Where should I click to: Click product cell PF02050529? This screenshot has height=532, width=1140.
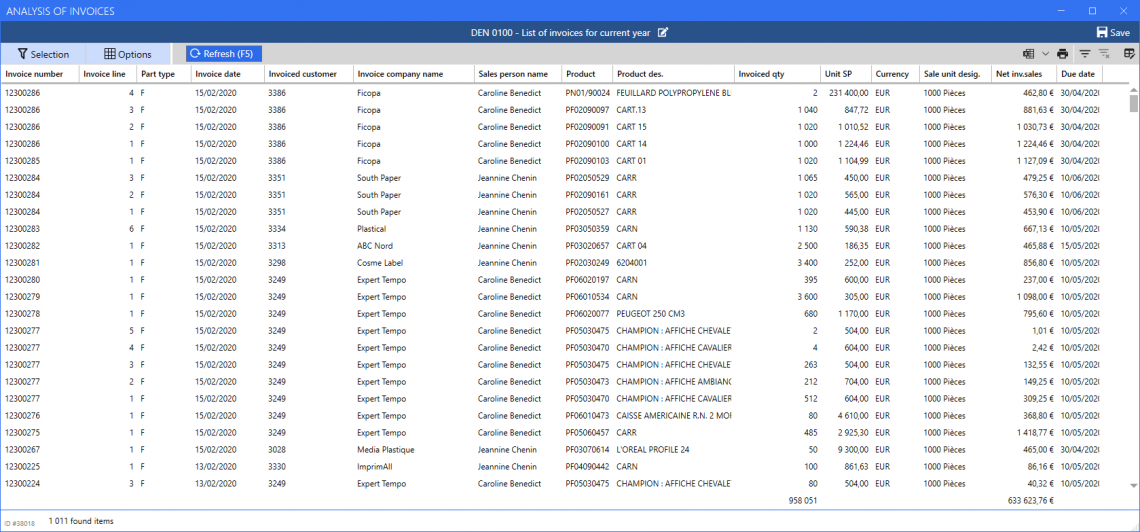[x=587, y=177]
